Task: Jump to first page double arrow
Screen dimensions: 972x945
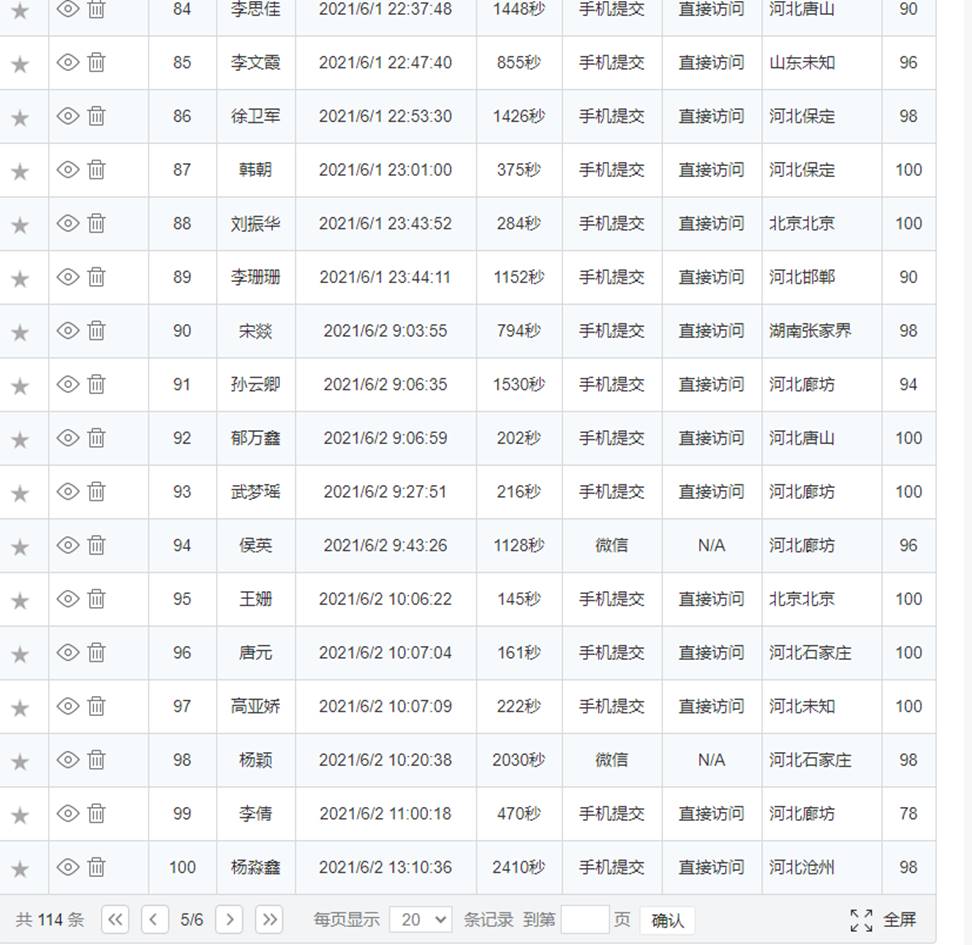Action: coord(116,920)
